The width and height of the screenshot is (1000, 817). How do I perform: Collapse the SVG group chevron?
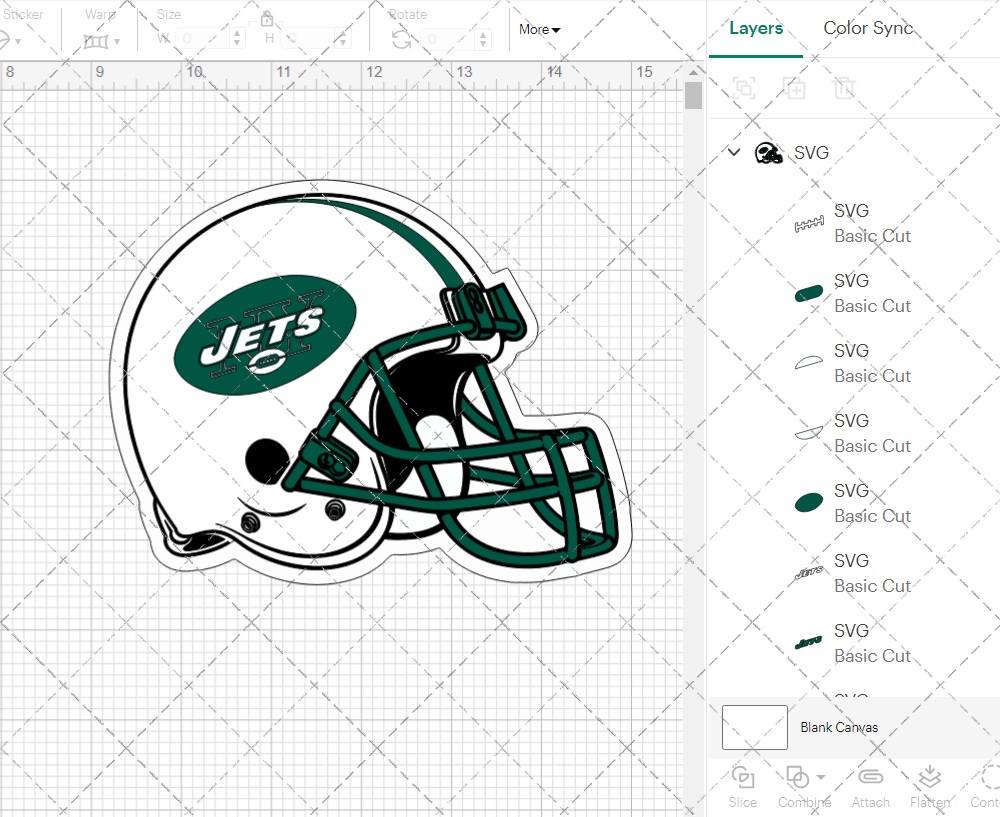tap(734, 152)
